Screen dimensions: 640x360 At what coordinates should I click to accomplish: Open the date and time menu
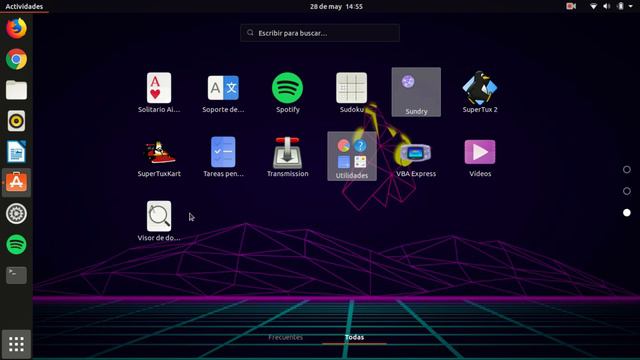[336, 6]
